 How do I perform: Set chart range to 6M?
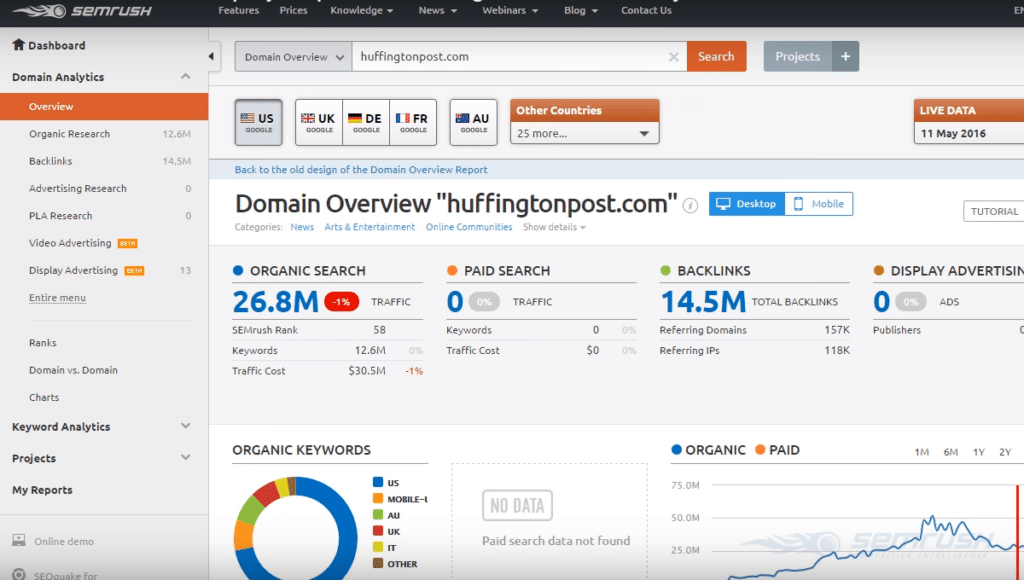coord(950,452)
